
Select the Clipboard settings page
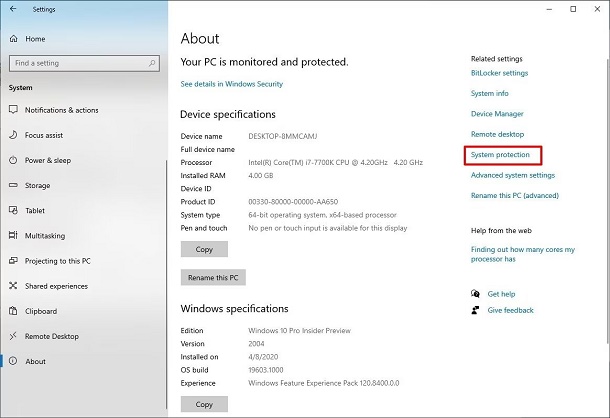point(41,311)
